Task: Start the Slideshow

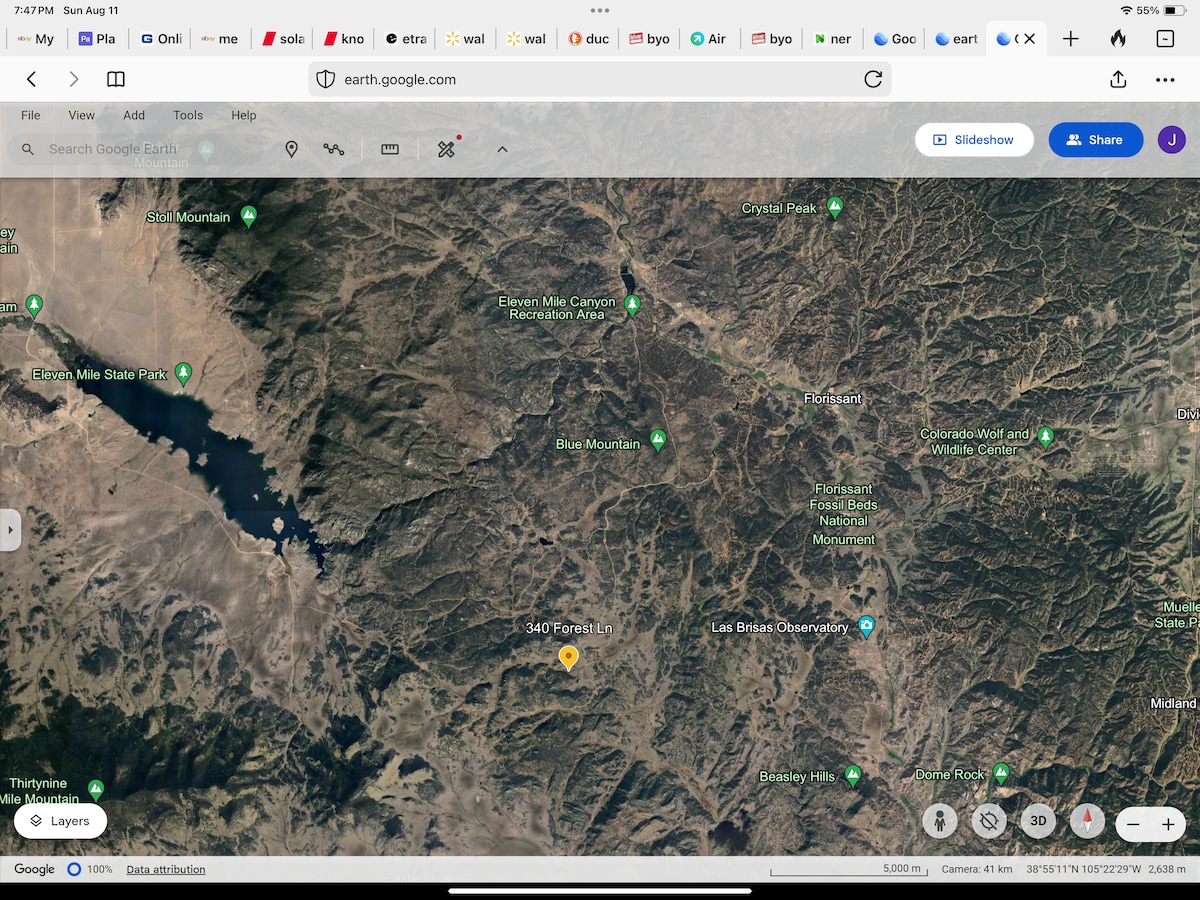Action: (975, 140)
